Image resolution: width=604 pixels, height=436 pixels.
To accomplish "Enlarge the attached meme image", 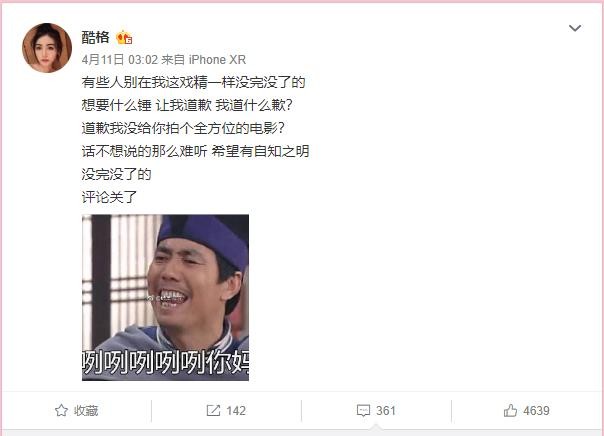I will pyautogui.click(x=165, y=297).
